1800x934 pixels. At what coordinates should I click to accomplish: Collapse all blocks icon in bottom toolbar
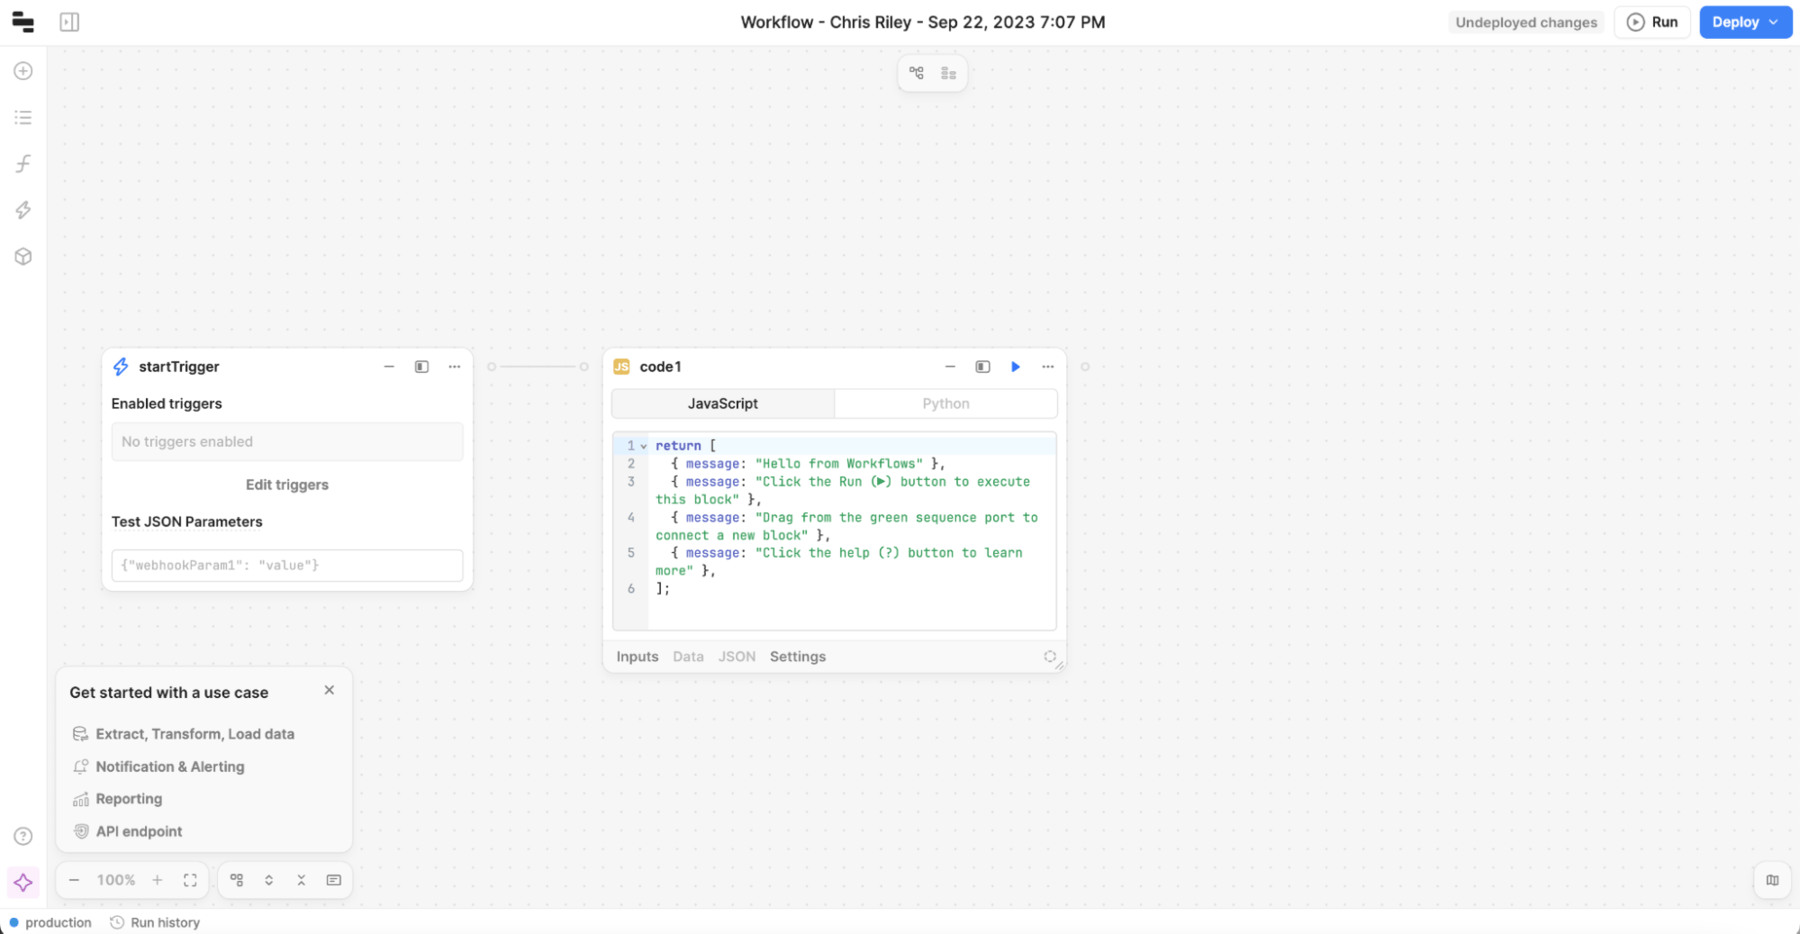point(301,881)
